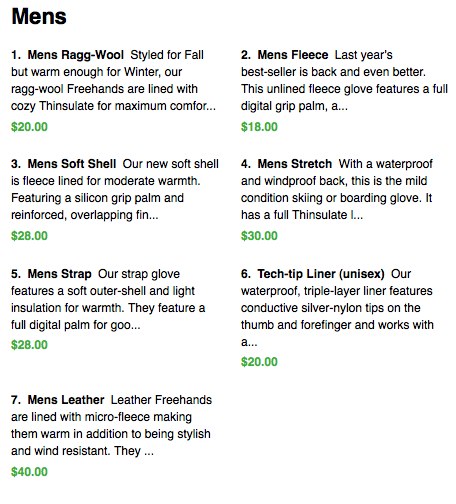Click the $30.00 price under Mens Stretch

pos(259,236)
